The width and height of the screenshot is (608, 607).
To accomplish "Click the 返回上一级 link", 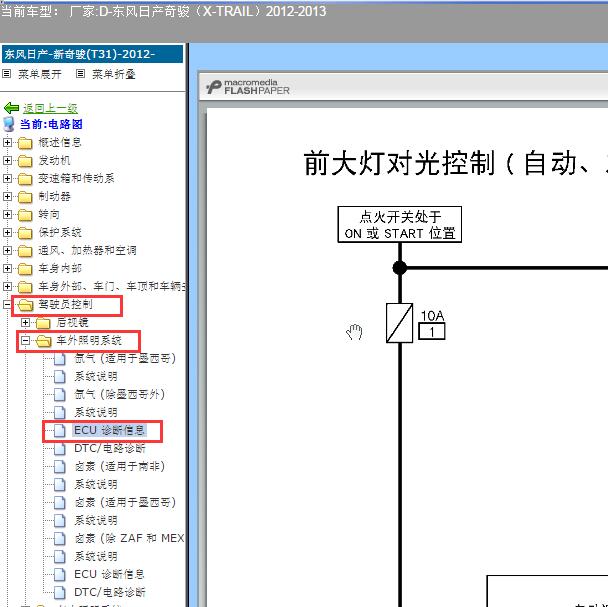I will pyautogui.click(x=50, y=108).
